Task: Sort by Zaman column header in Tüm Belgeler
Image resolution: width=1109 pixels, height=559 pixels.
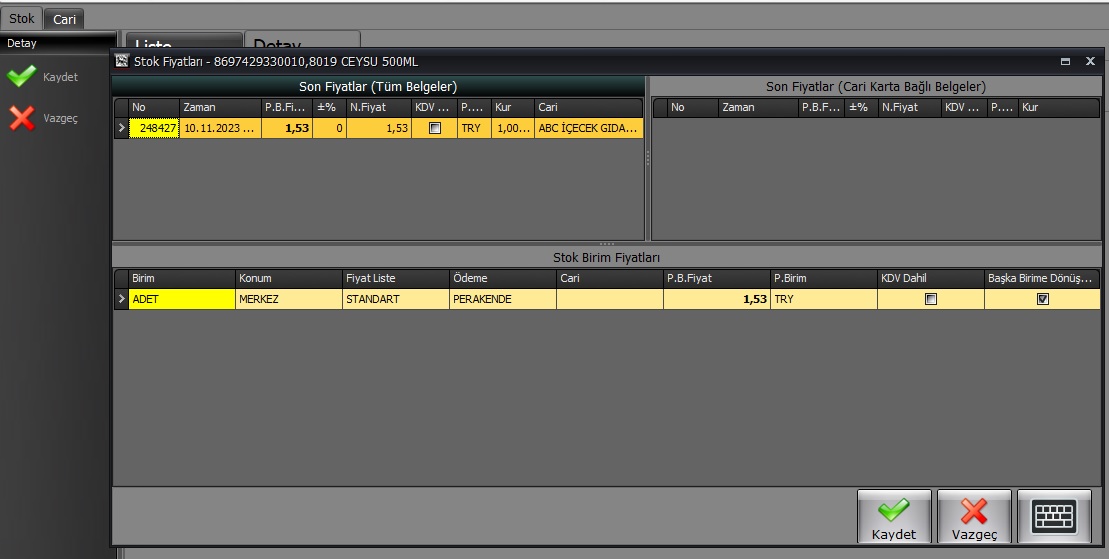Action: 219,107
